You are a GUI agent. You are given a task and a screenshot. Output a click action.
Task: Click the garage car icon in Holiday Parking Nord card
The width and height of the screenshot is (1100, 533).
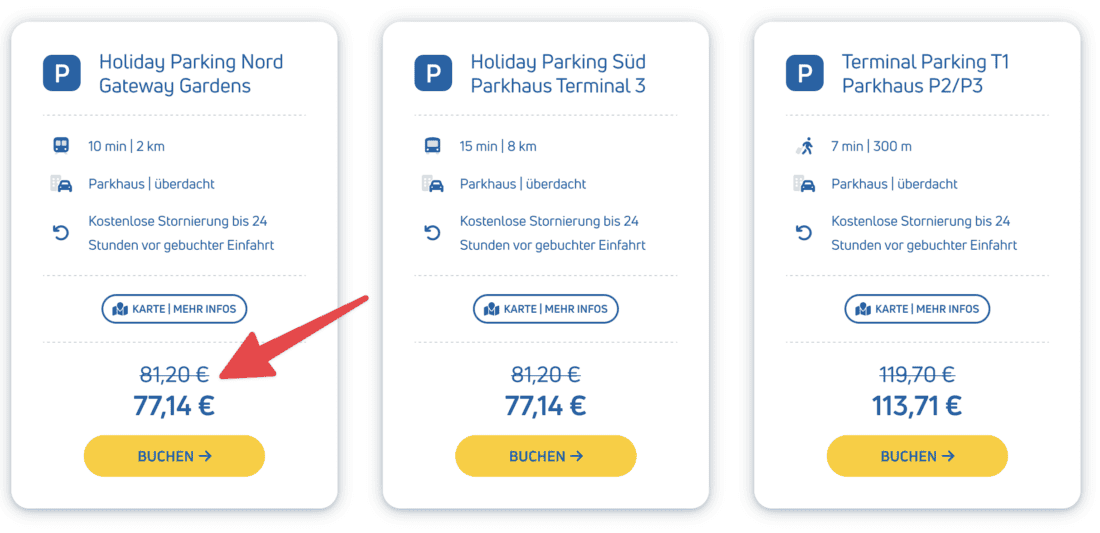(62, 184)
